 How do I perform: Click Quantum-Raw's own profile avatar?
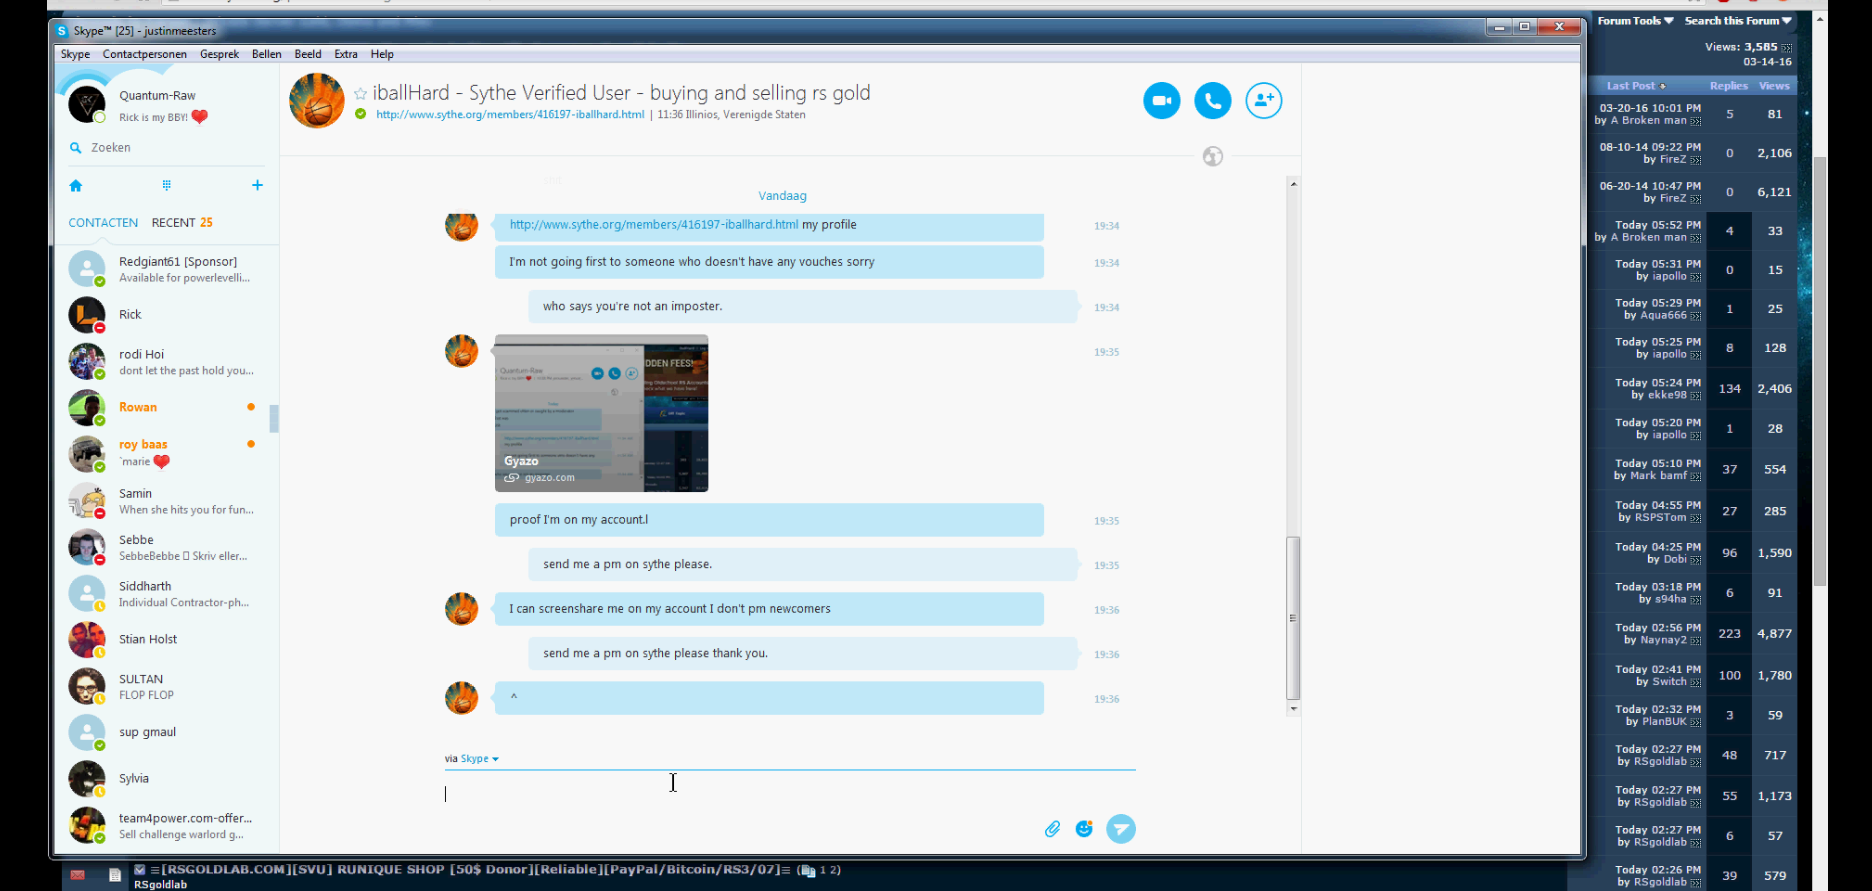87,104
